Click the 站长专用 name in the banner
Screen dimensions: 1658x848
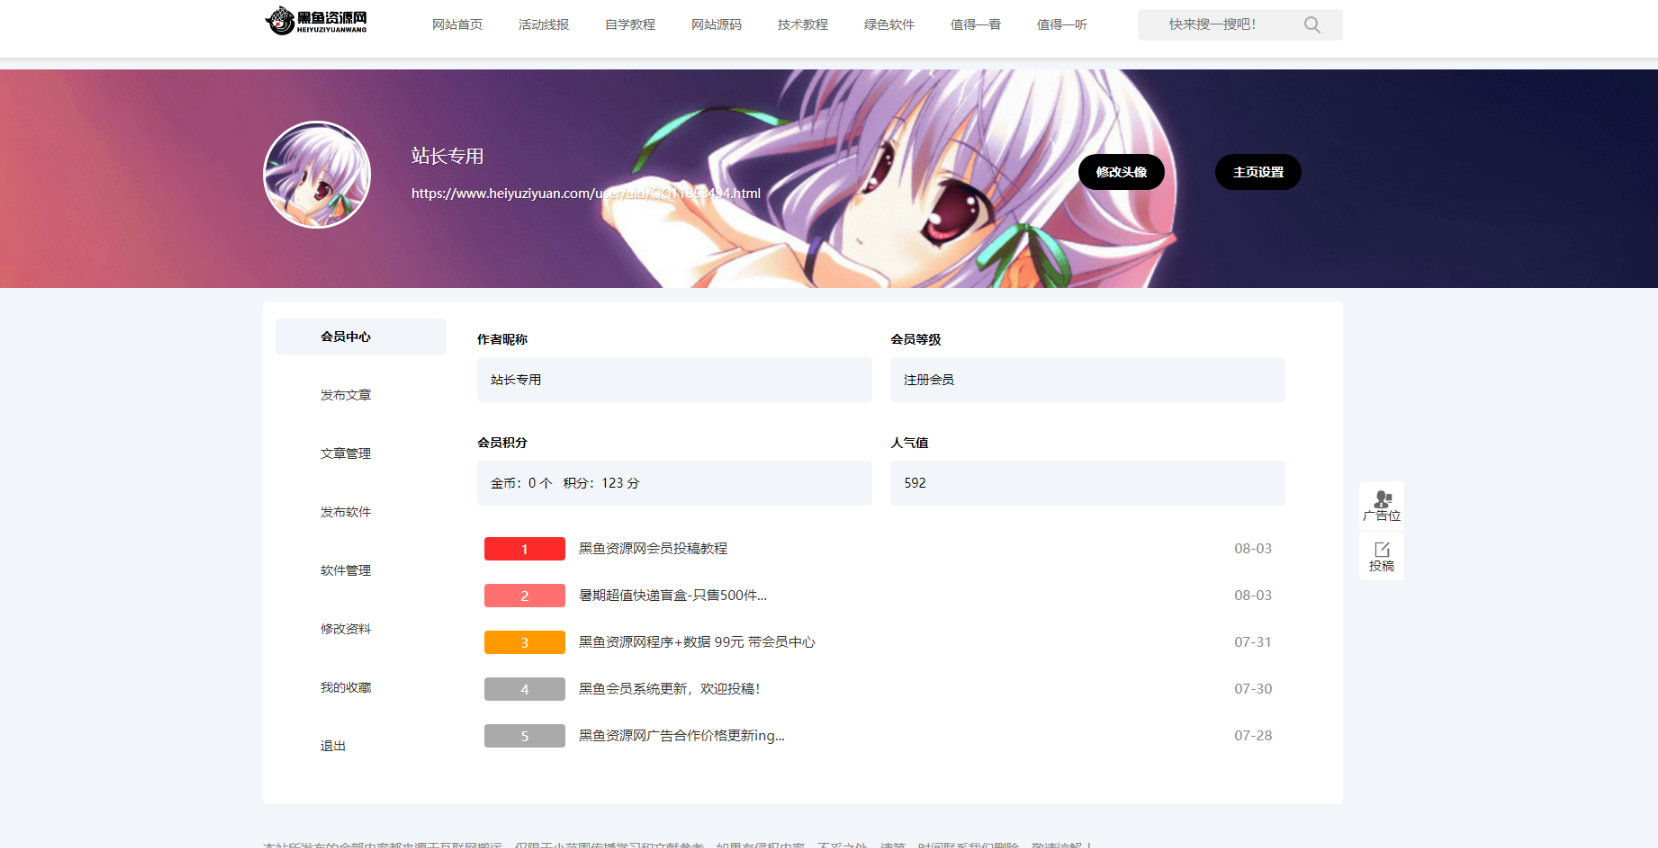click(447, 156)
